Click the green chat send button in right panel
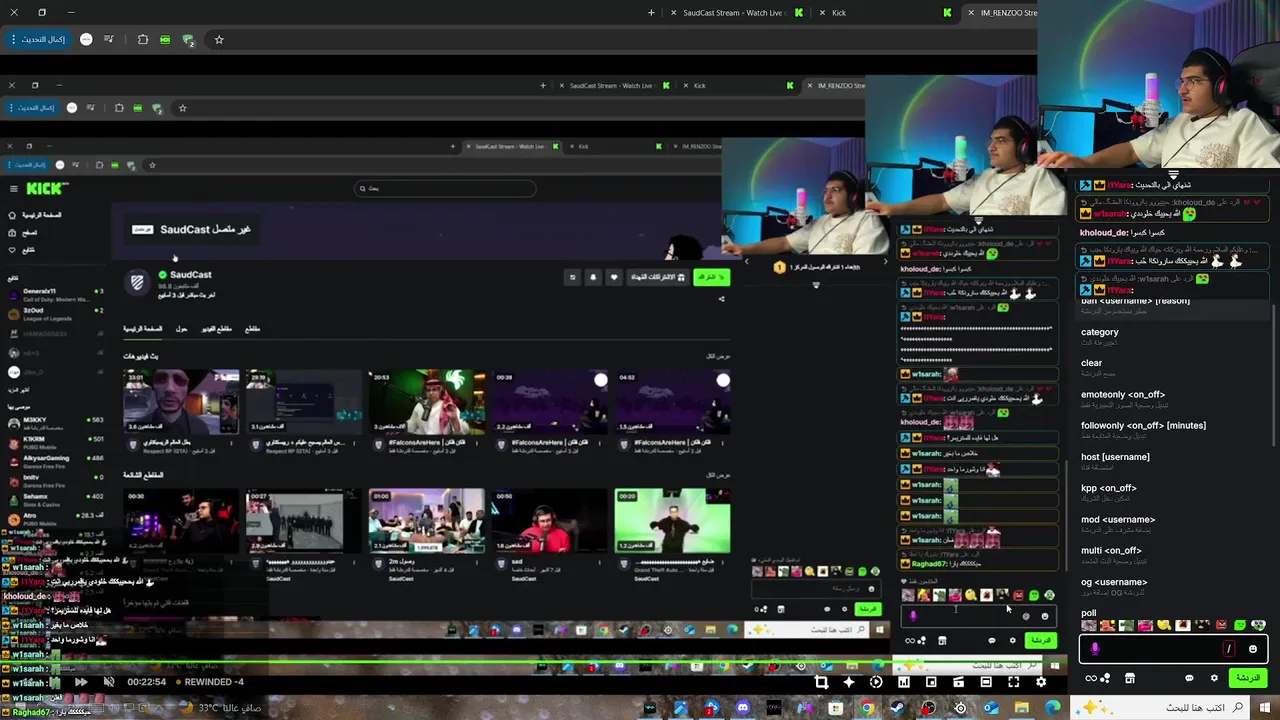 (x=1248, y=678)
